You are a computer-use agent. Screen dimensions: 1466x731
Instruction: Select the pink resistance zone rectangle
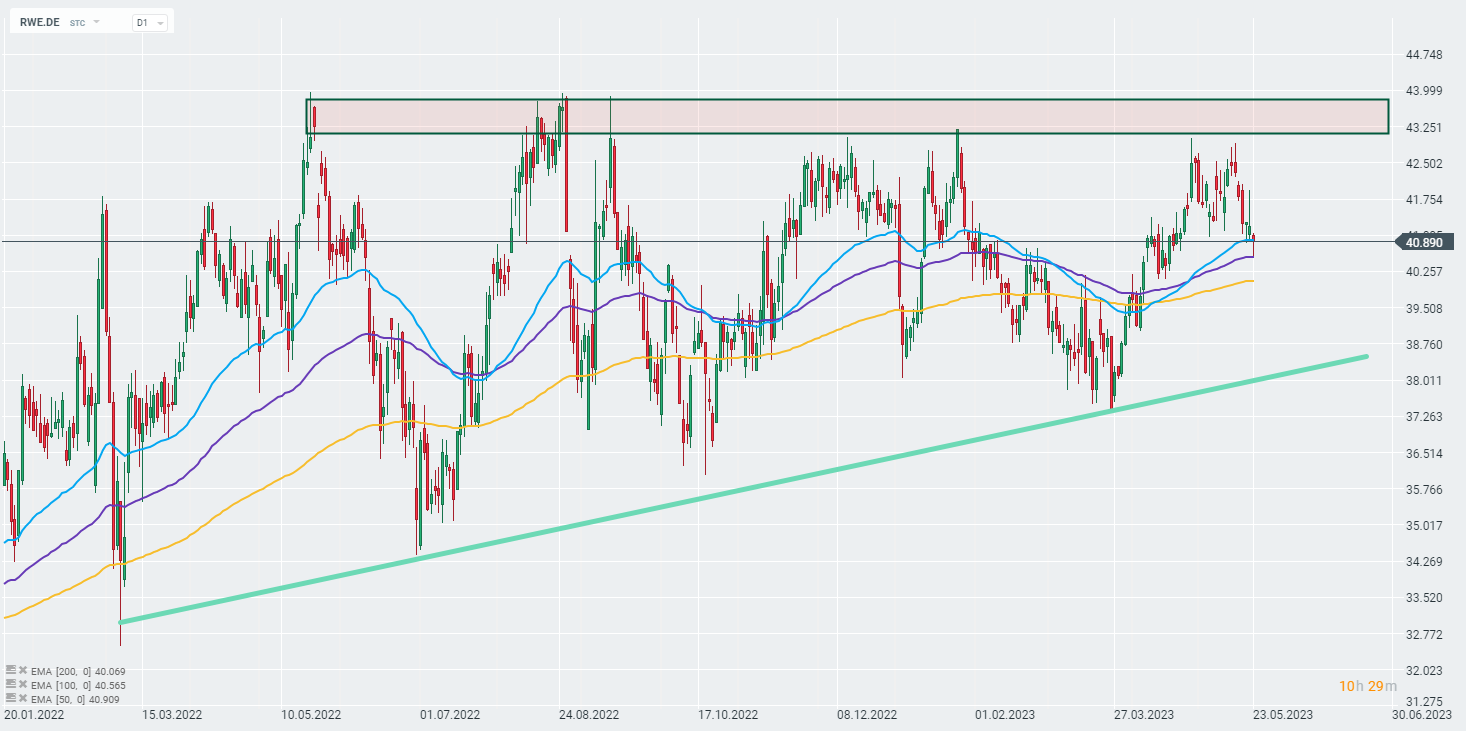847,116
